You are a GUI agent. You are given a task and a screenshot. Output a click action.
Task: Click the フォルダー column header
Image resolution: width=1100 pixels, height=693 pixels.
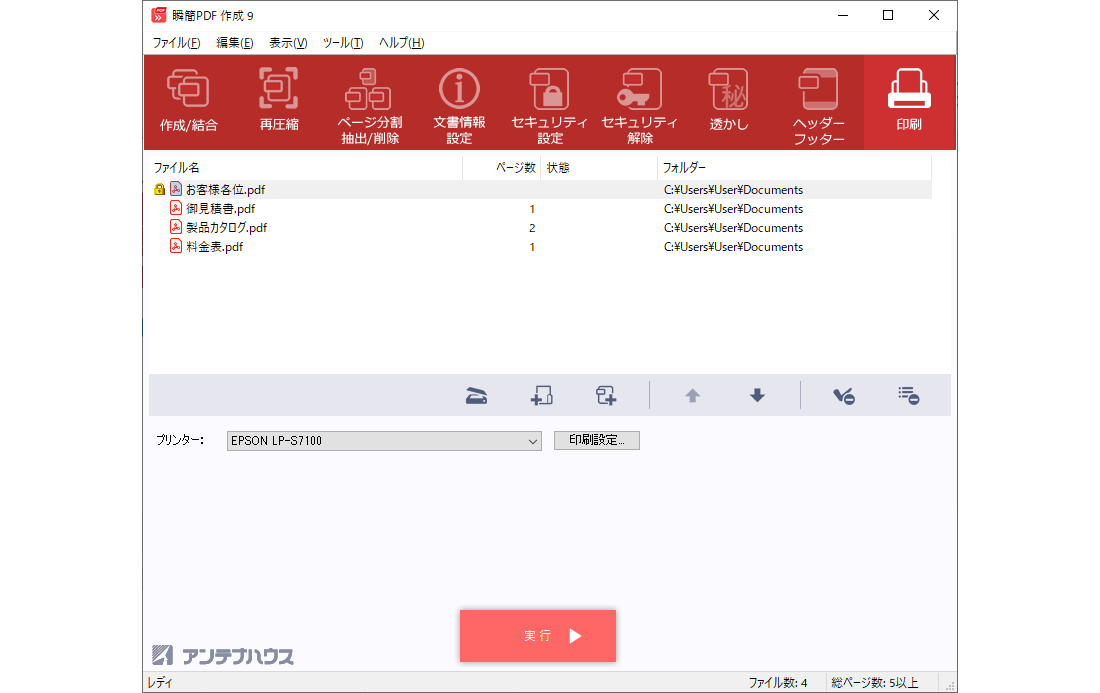794,168
